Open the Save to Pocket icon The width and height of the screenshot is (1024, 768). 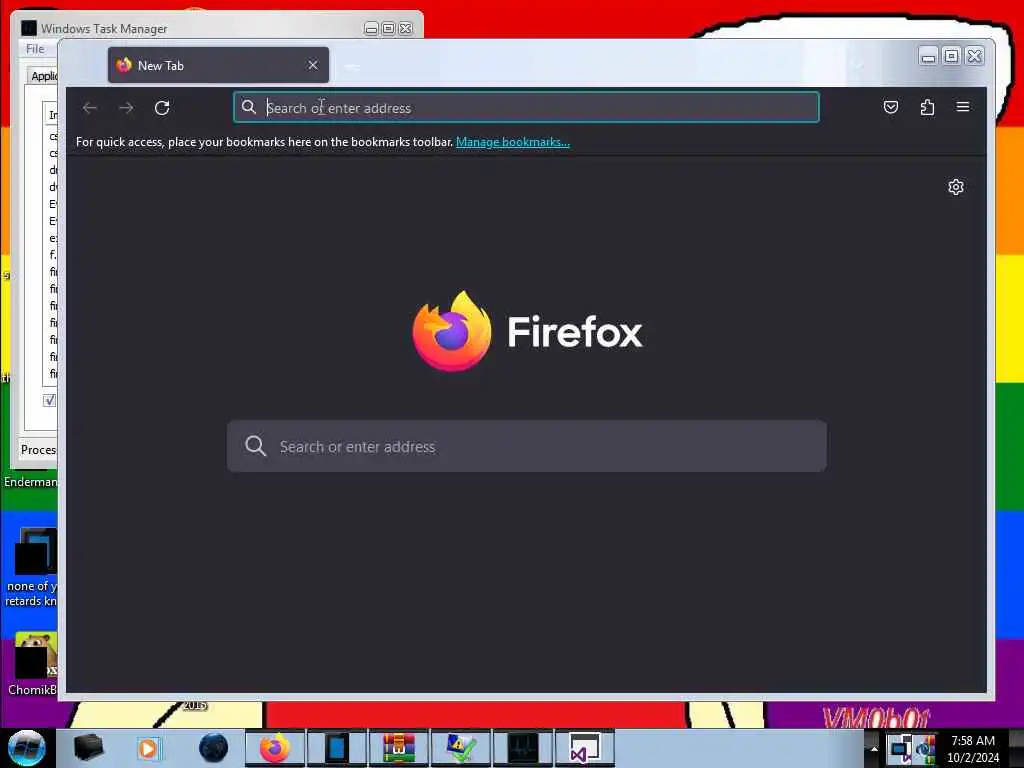(x=891, y=107)
